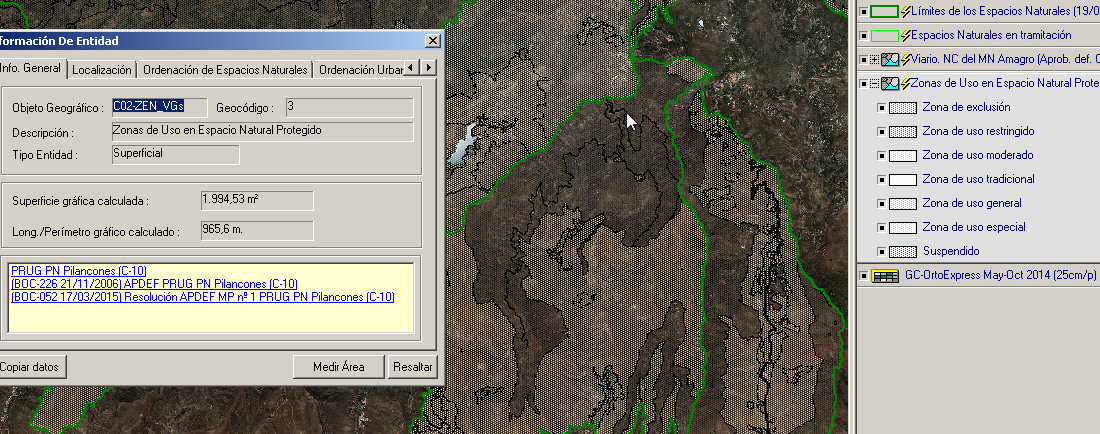This screenshot has height=434, width=1100.
Task: Toggle the Zona de exclusión checkbox
Action: (x=881, y=108)
